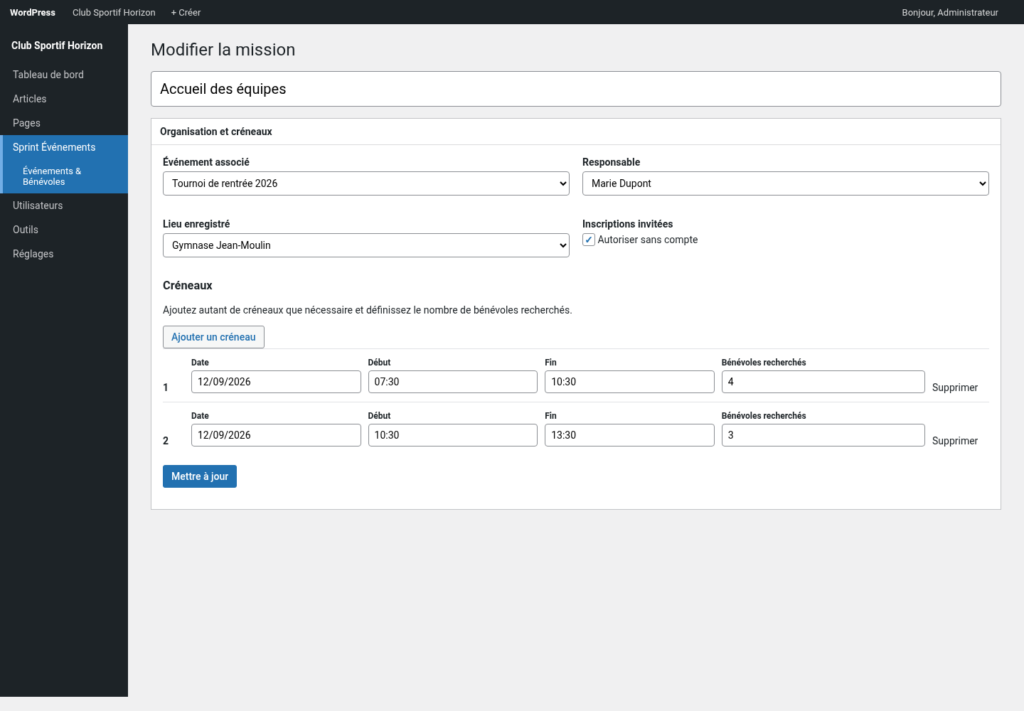This screenshot has height=711, width=1024.
Task: Open Club Sportif Horizon admin bar link
Action: pos(114,12)
